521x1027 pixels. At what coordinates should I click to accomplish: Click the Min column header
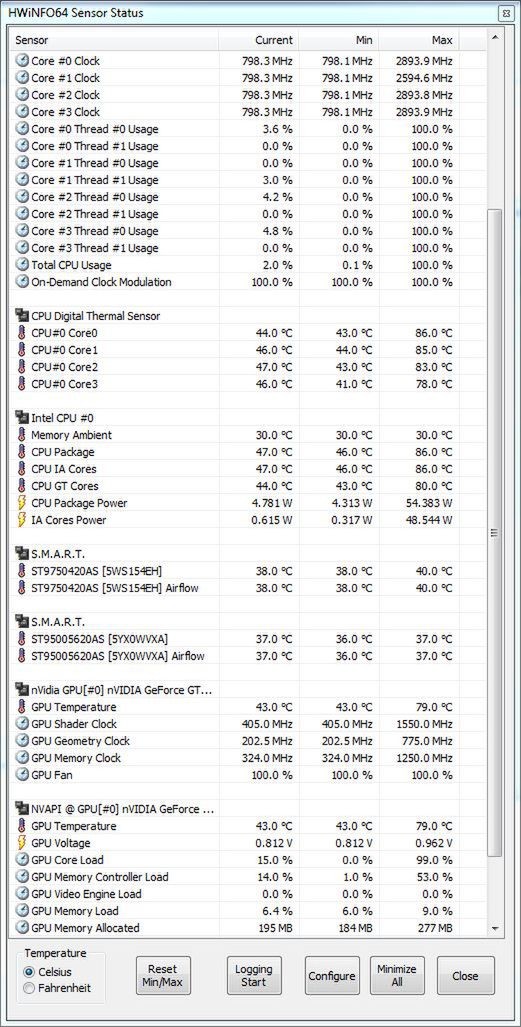(339, 41)
